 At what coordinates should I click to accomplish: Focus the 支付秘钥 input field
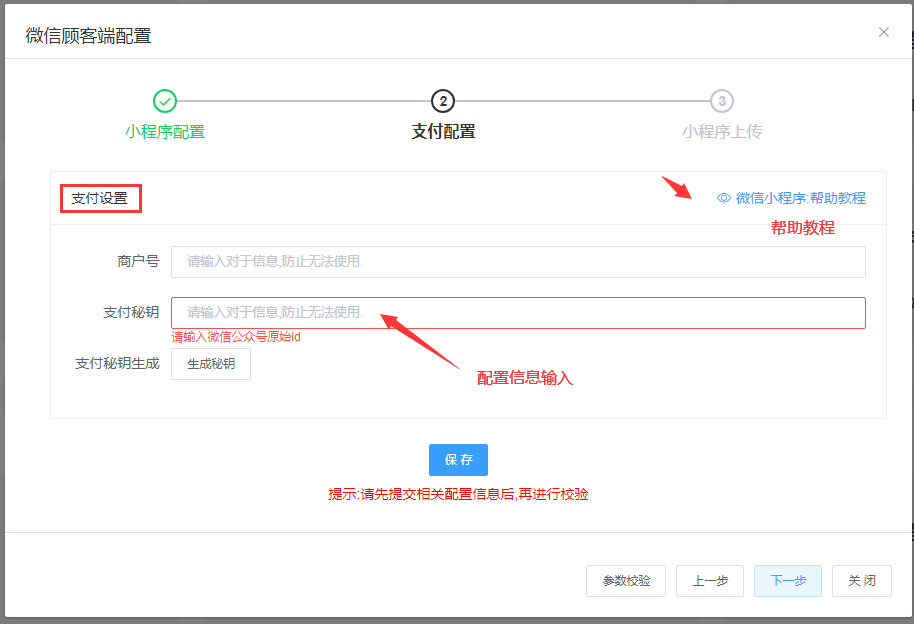[x=518, y=313]
